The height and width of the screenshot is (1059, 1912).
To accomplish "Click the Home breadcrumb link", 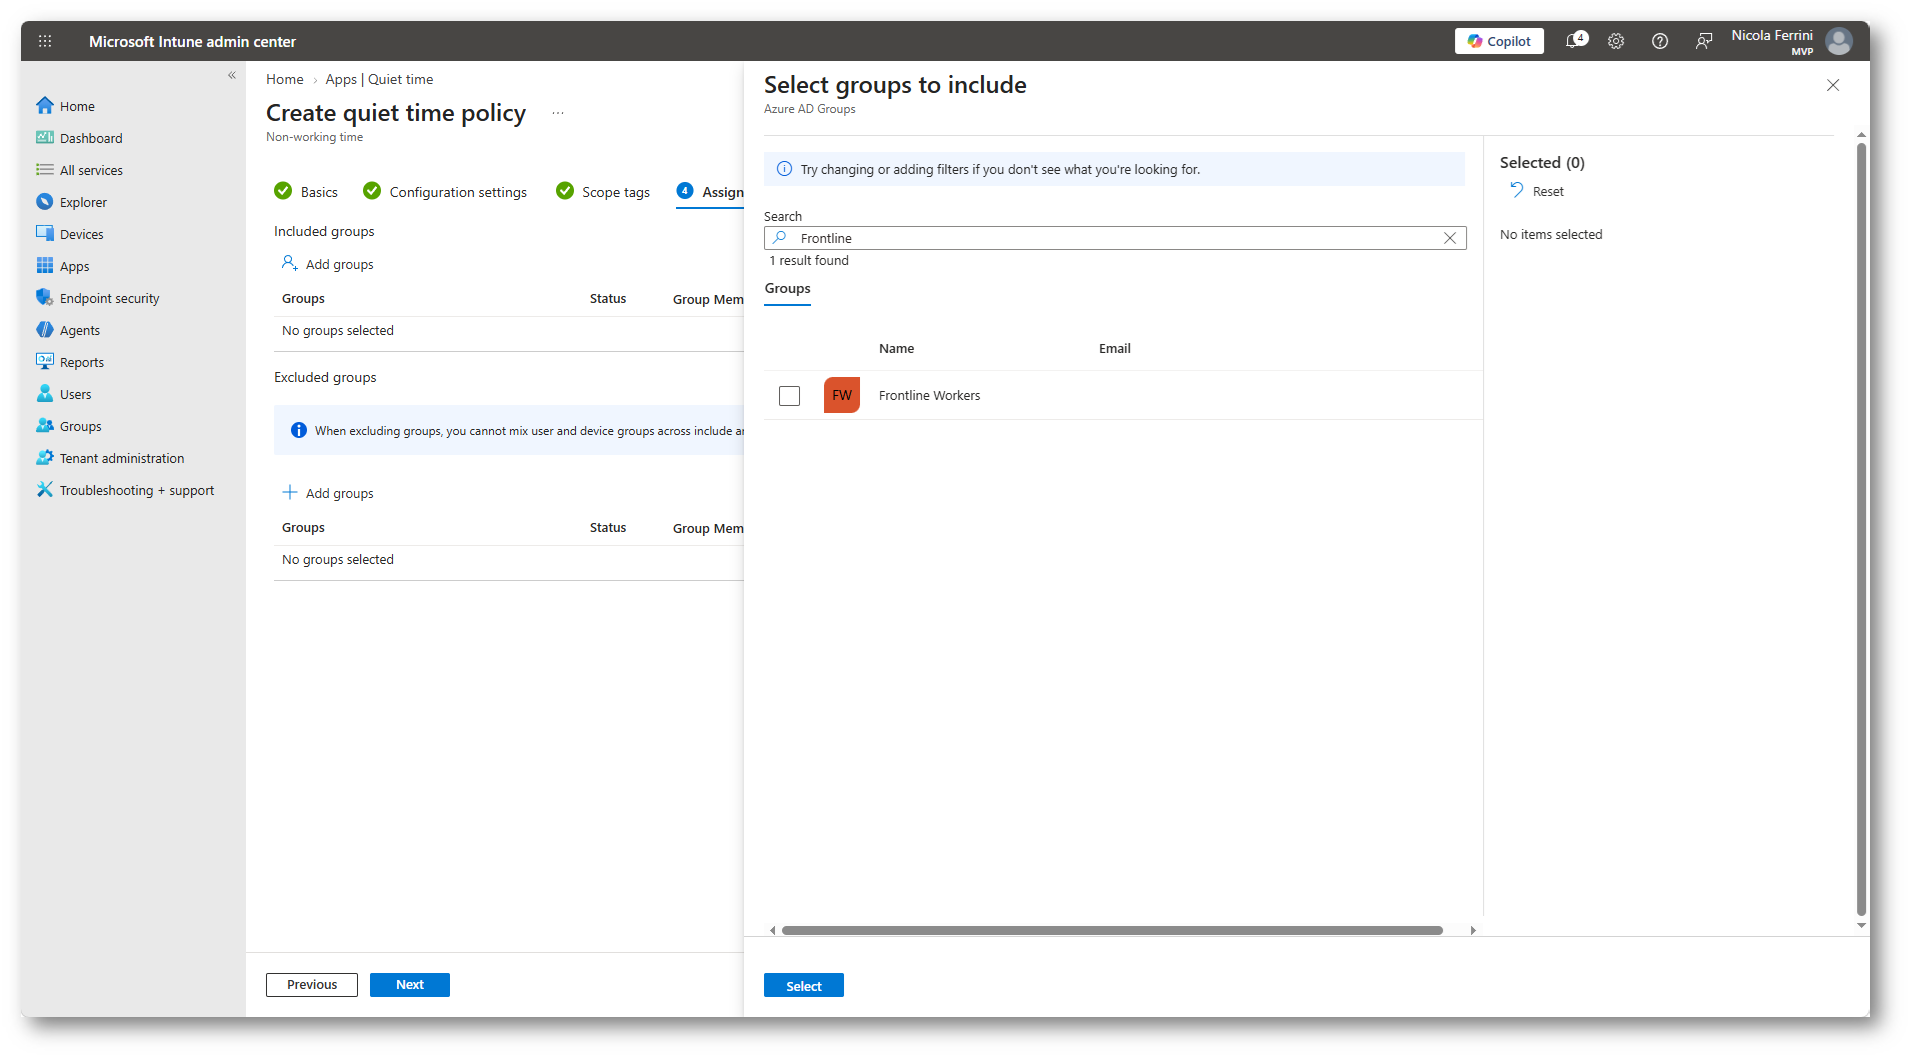I will (285, 79).
